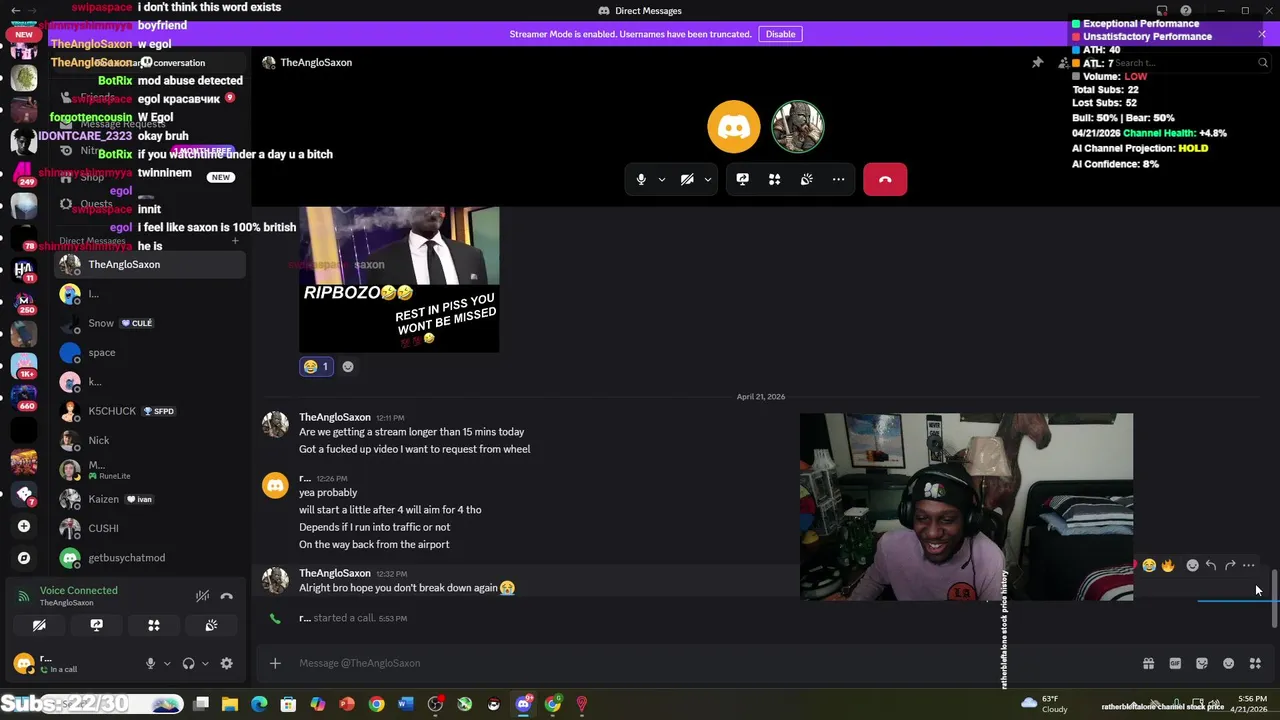
Task: Open Microsoft Edge from the taskbar
Action: (x=259, y=704)
